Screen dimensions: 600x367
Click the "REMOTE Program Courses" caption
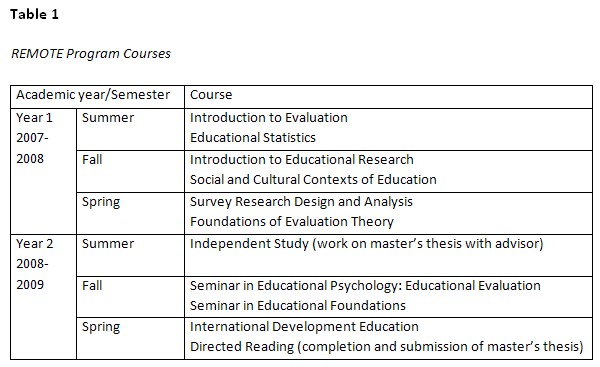pyautogui.click(x=91, y=54)
